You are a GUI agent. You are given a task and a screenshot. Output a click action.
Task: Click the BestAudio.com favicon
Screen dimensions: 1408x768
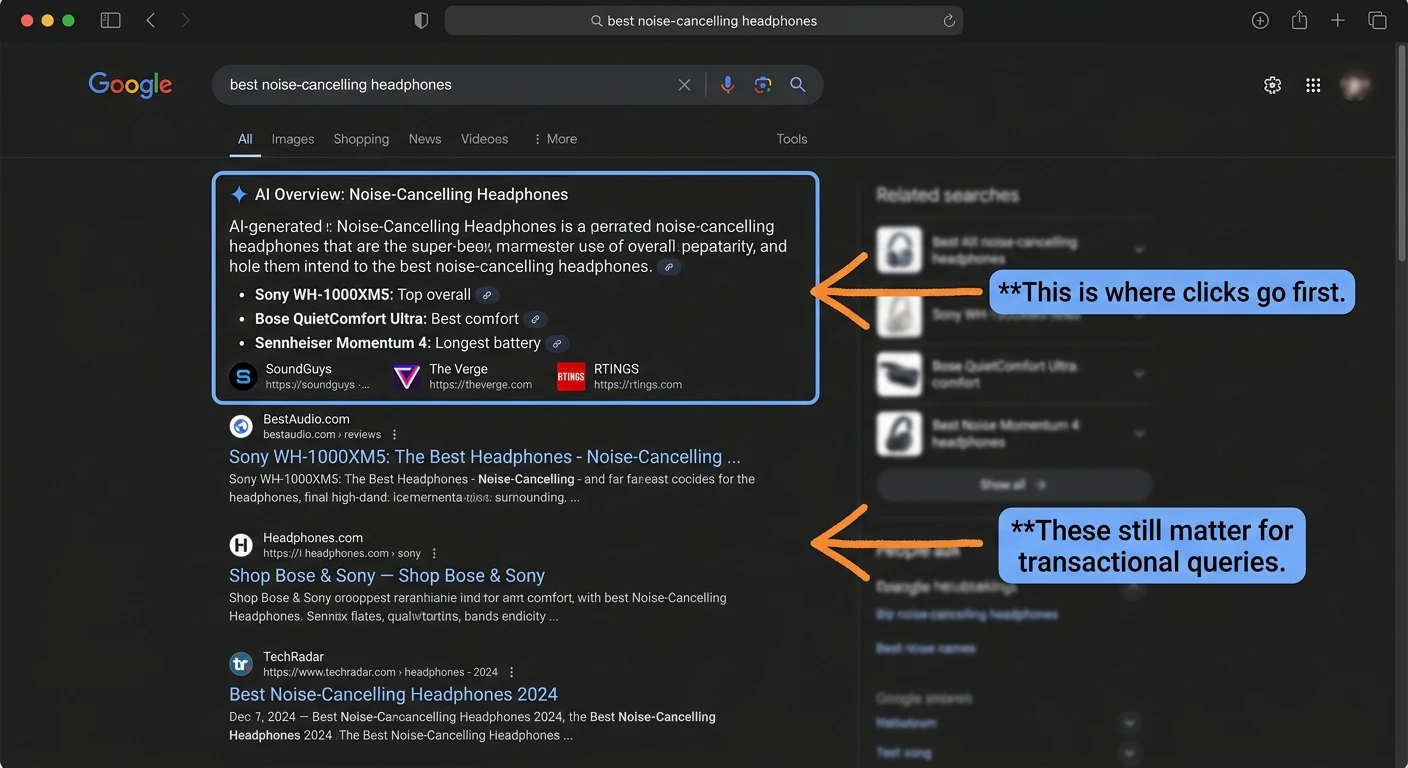click(x=241, y=427)
